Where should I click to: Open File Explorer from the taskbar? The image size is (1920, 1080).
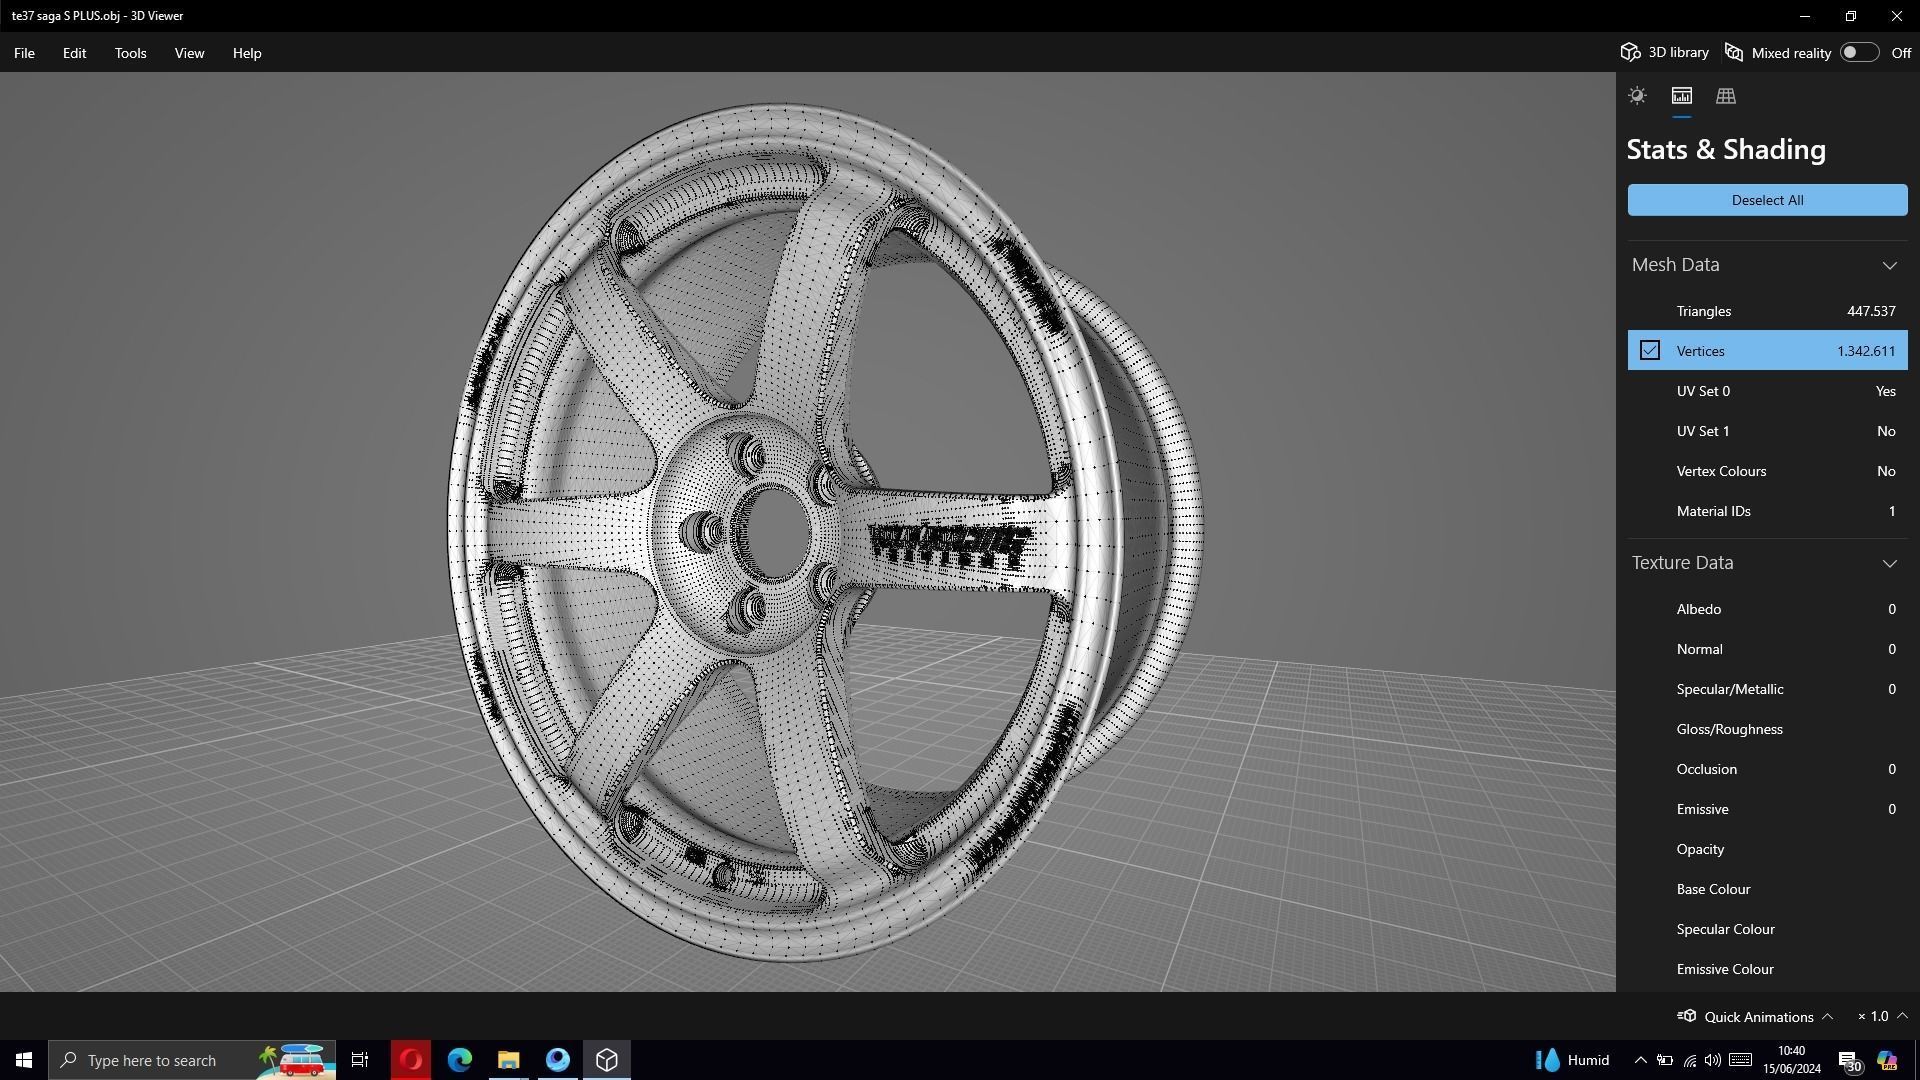[508, 1060]
